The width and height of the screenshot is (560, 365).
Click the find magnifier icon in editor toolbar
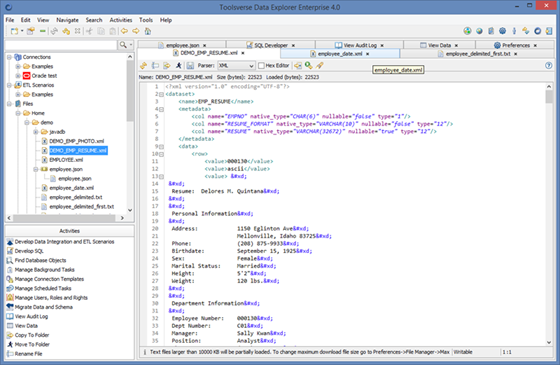point(309,65)
